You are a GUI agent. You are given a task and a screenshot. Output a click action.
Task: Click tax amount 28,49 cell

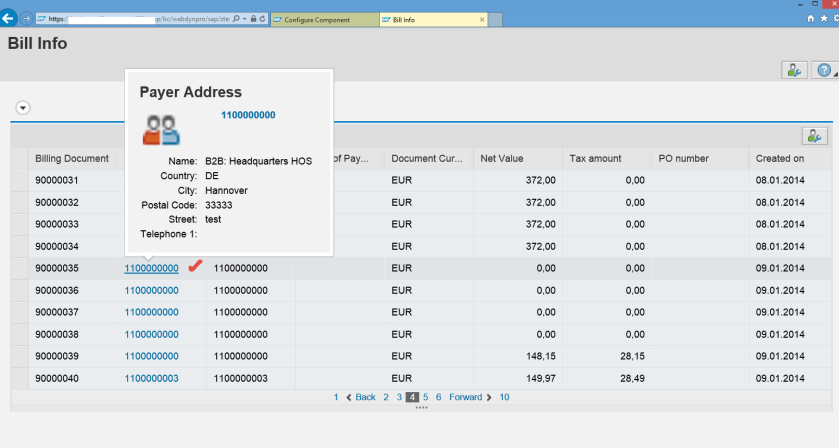click(607, 378)
